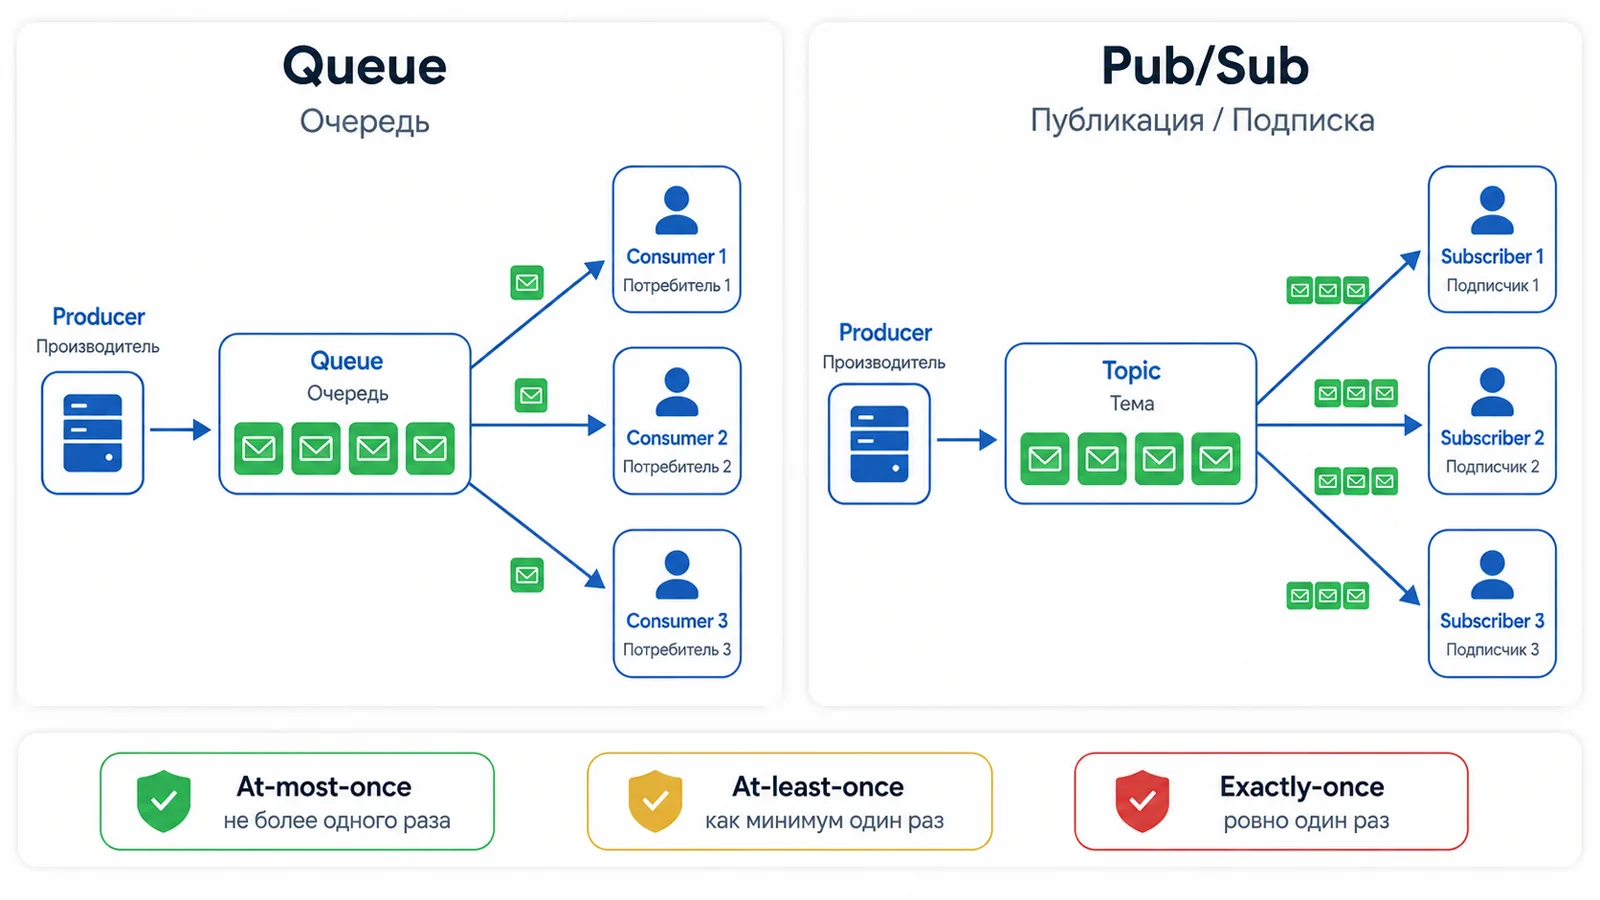Click the envelope trio heading to Subscriber 1

1327,291
